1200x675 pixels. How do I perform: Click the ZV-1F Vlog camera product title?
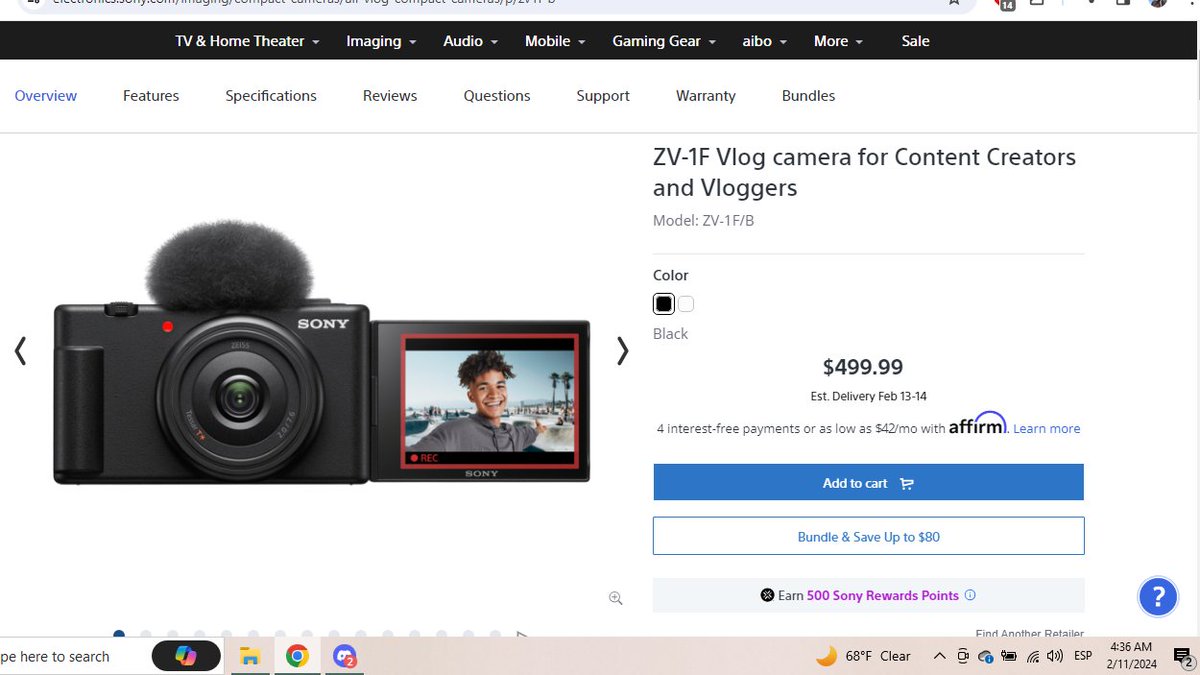tap(864, 172)
